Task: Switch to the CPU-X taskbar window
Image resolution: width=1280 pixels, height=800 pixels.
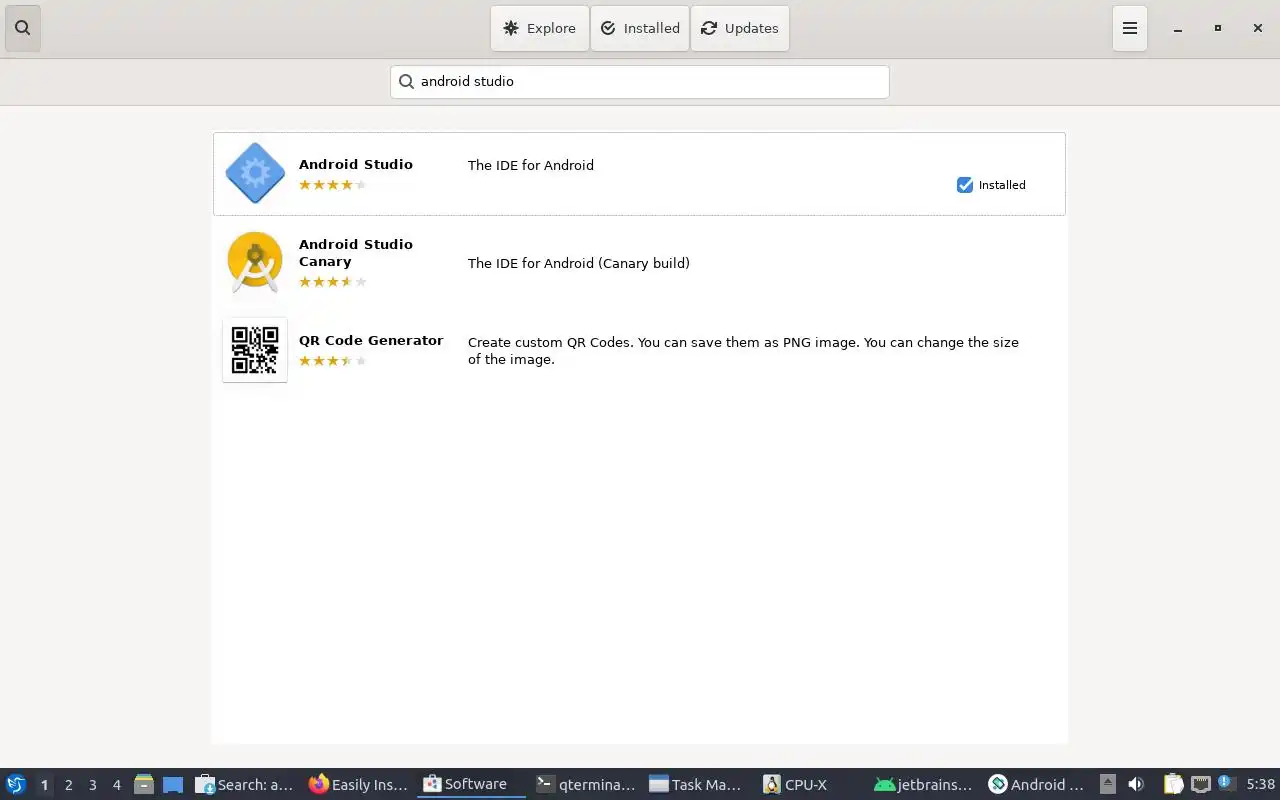Action: click(811, 785)
